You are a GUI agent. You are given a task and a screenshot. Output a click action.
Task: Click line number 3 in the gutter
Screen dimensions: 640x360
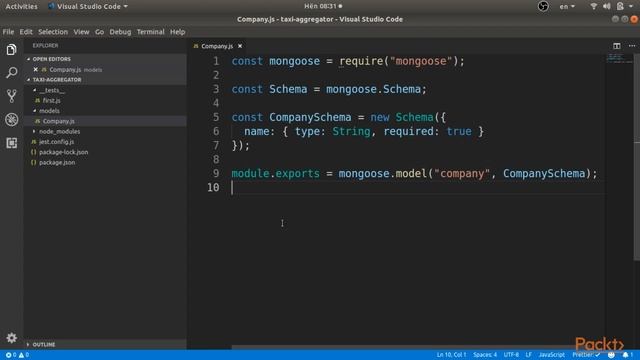[x=216, y=89]
